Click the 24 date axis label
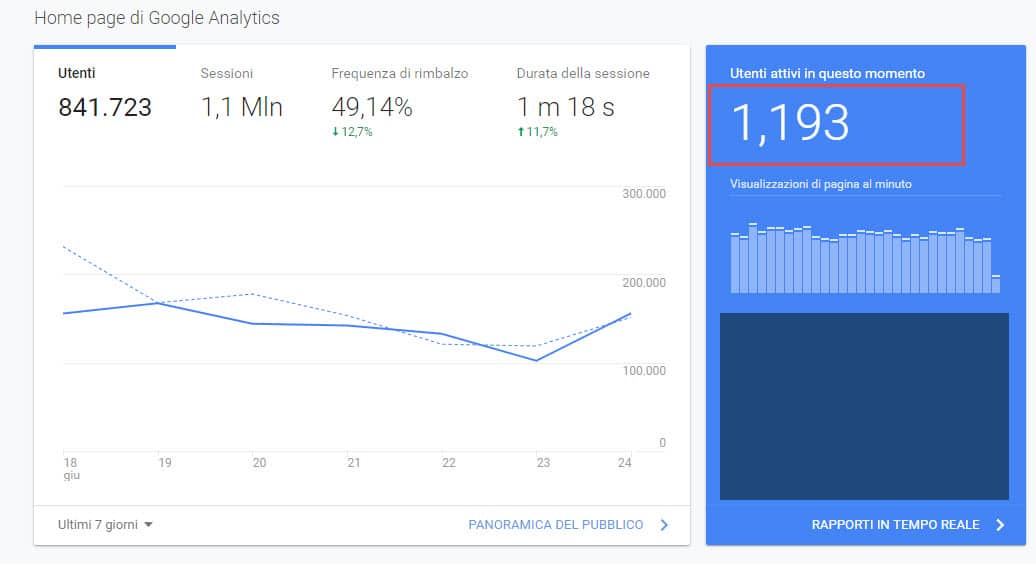This screenshot has width=1036, height=564. [x=624, y=463]
